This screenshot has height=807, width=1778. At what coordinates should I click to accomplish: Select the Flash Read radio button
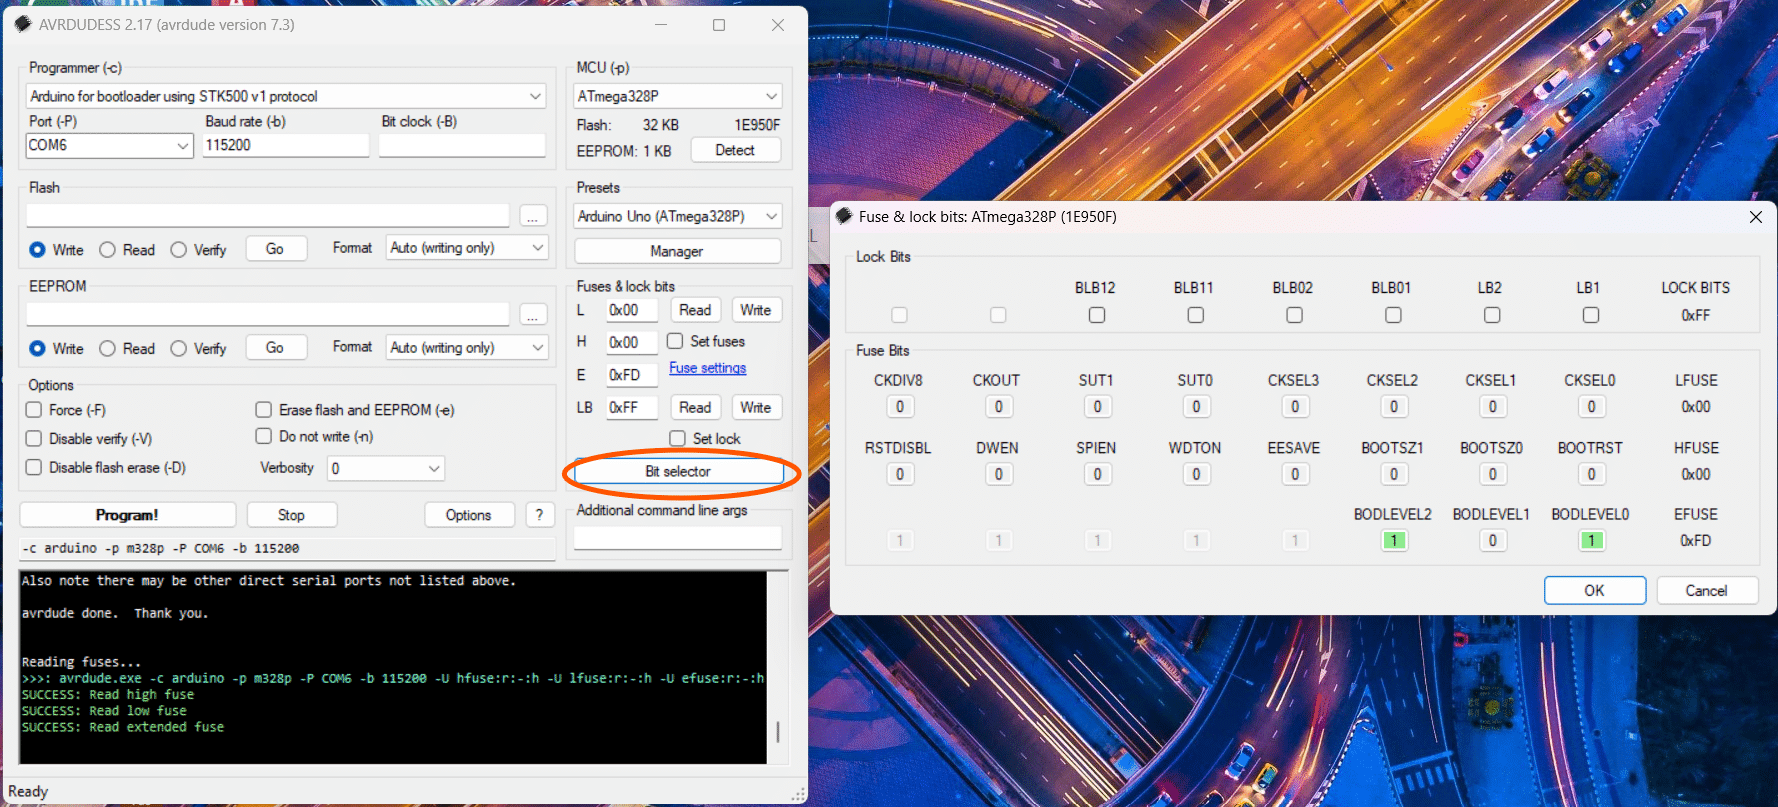point(107,250)
